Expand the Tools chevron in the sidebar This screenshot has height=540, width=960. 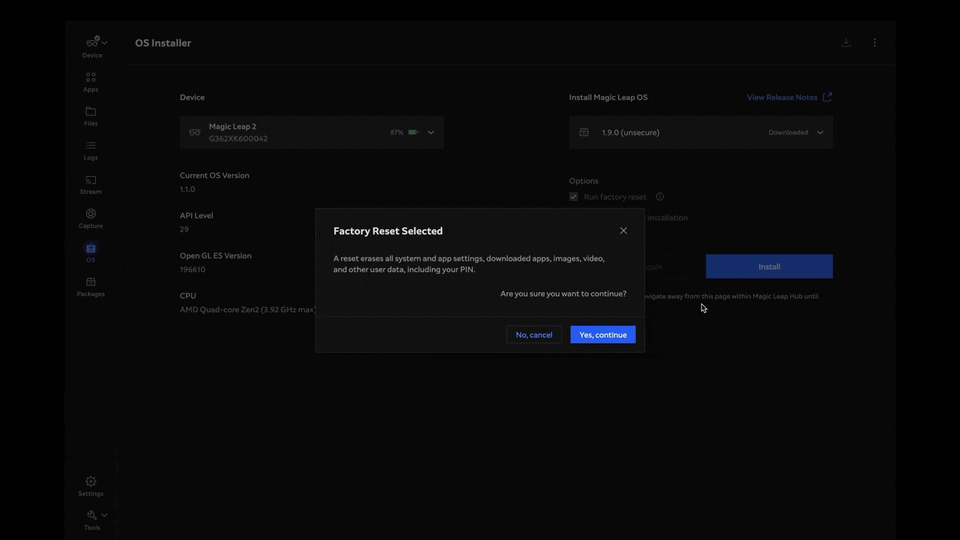click(104, 516)
